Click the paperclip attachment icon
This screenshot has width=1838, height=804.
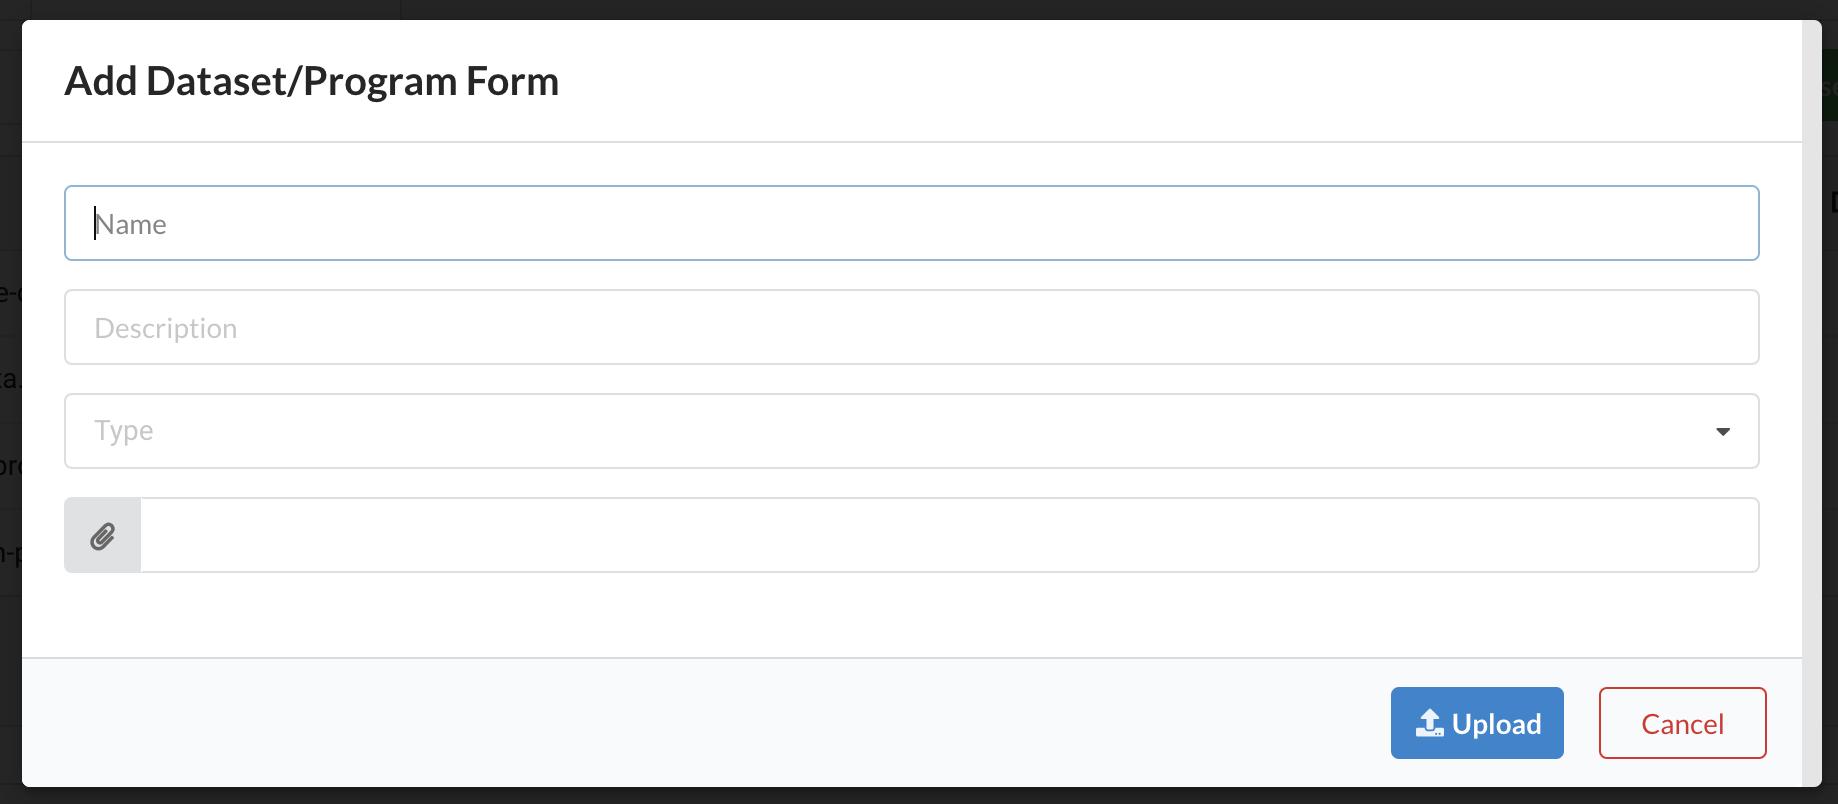(102, 536)
